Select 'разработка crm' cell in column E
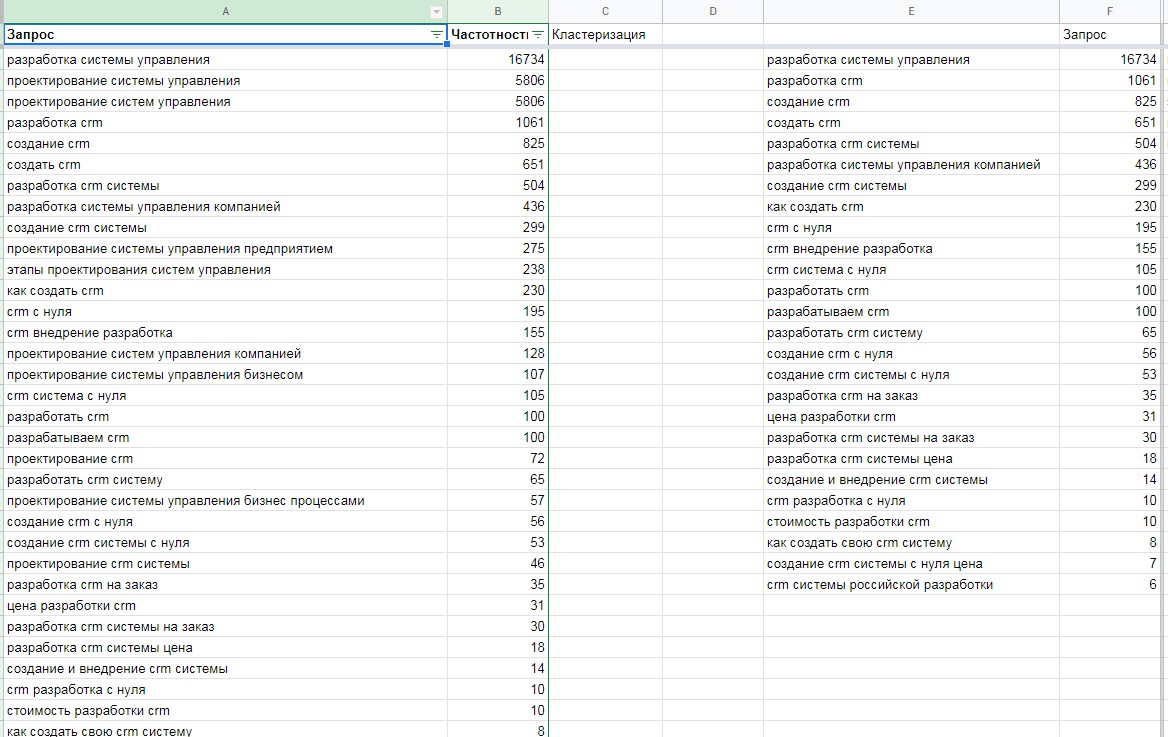1168x737 pixels. tap(911, 80)
